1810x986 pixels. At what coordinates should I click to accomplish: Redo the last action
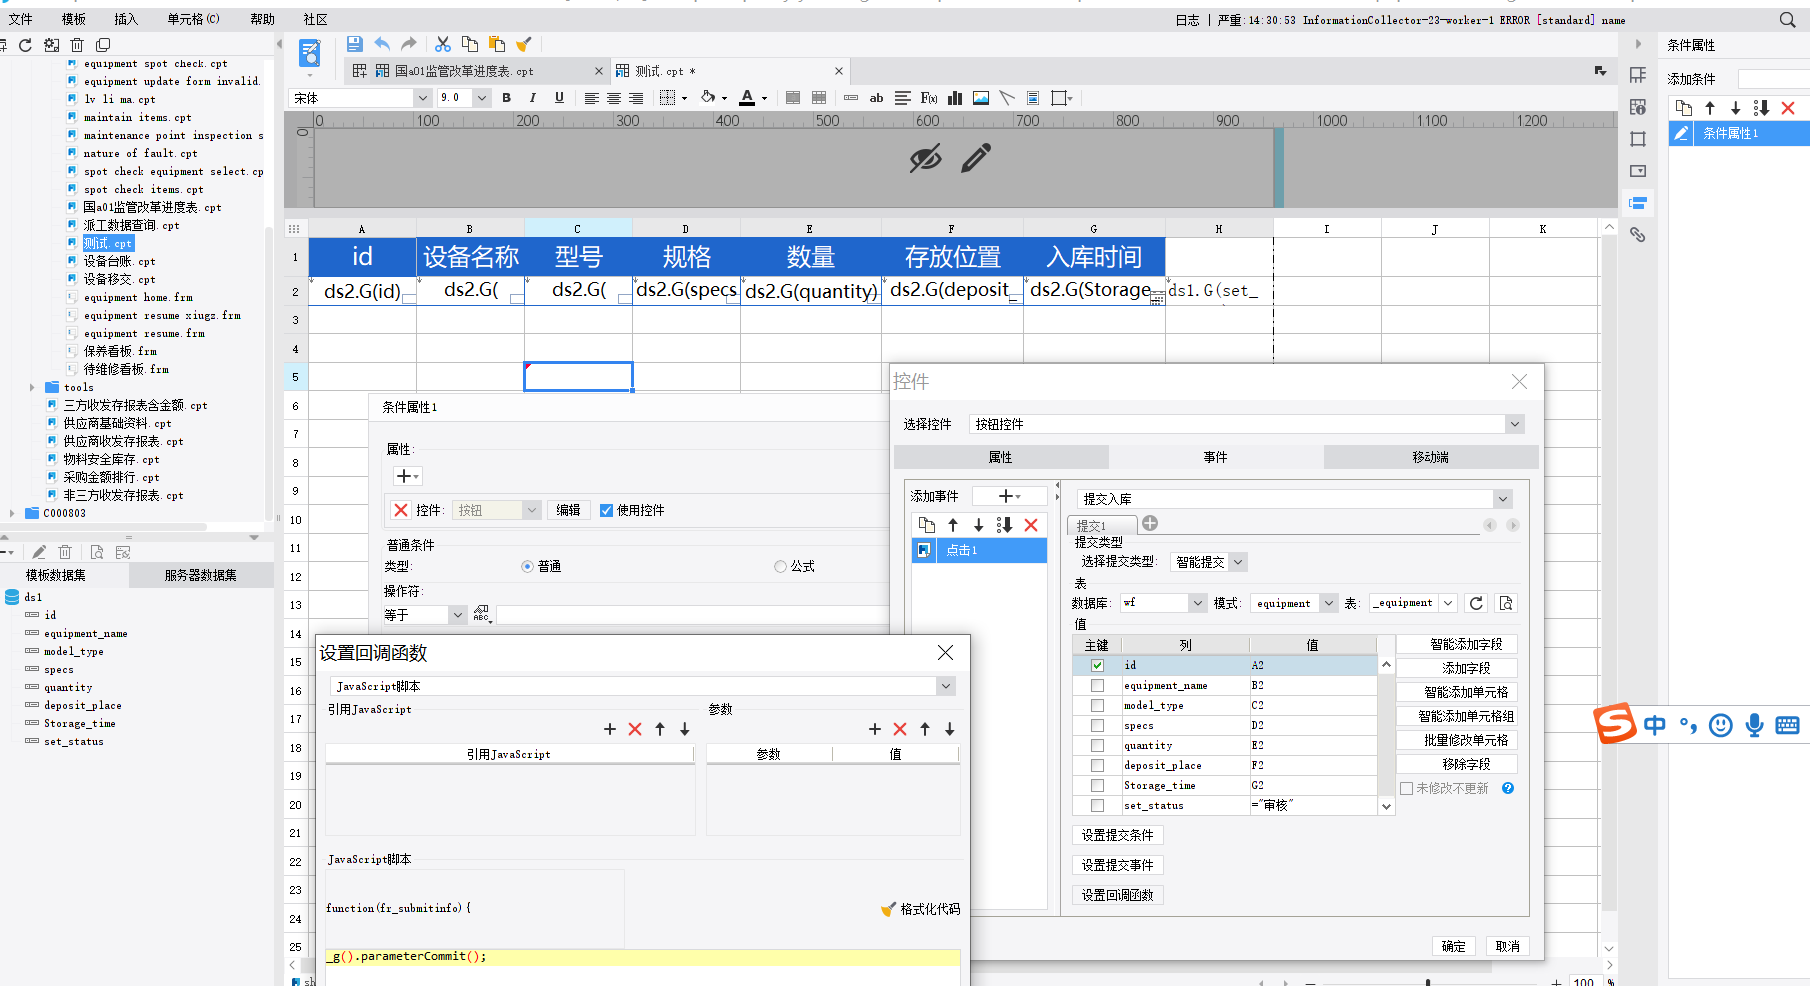click(408, 44)
